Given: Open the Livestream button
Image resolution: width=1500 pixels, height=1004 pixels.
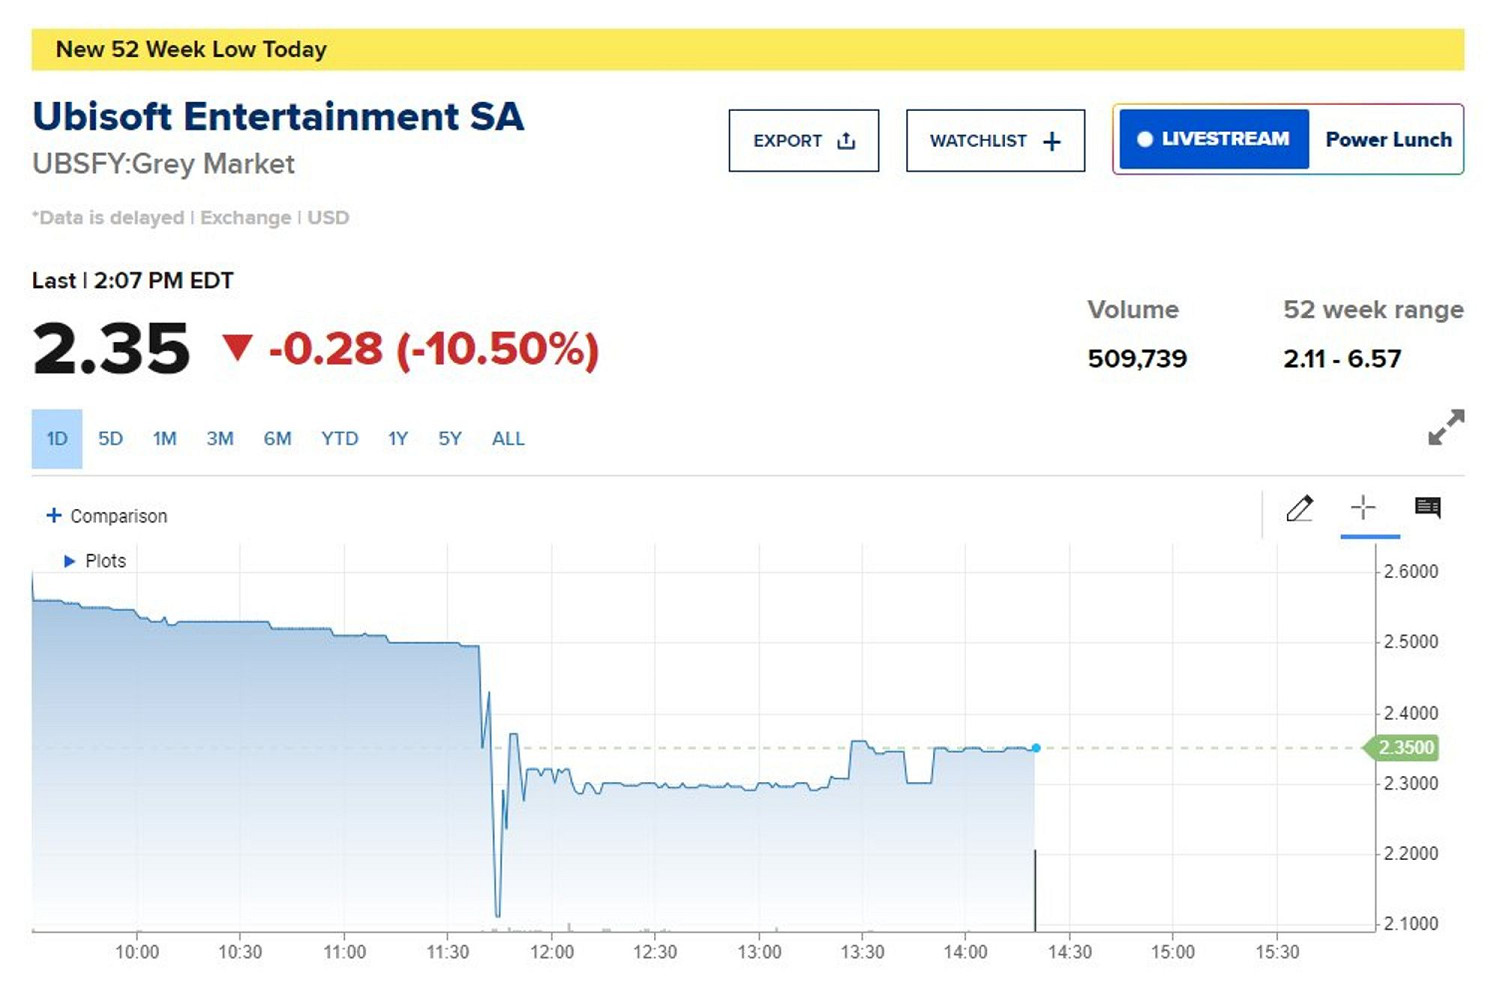Looking at the screenshot, I should click(1213, 139).
